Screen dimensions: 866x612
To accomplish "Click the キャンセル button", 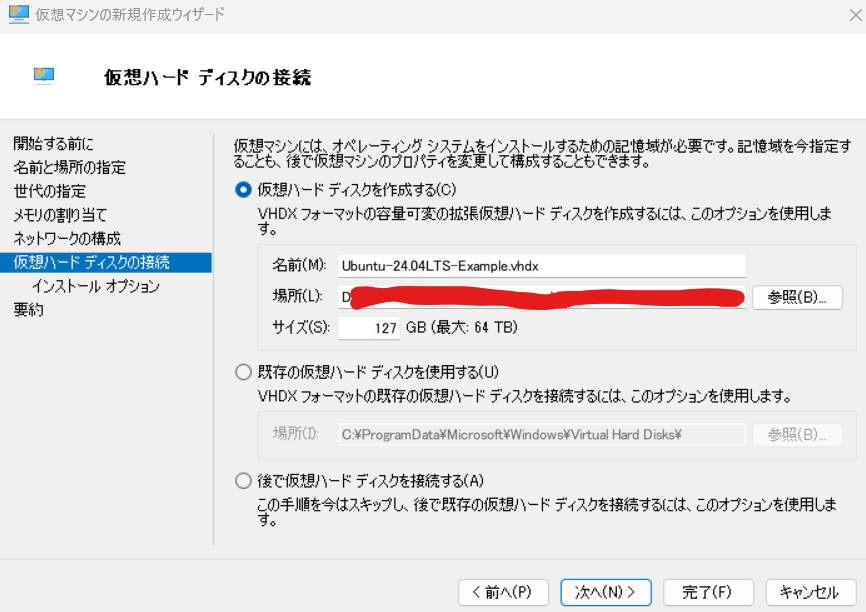I will (811, 593).
